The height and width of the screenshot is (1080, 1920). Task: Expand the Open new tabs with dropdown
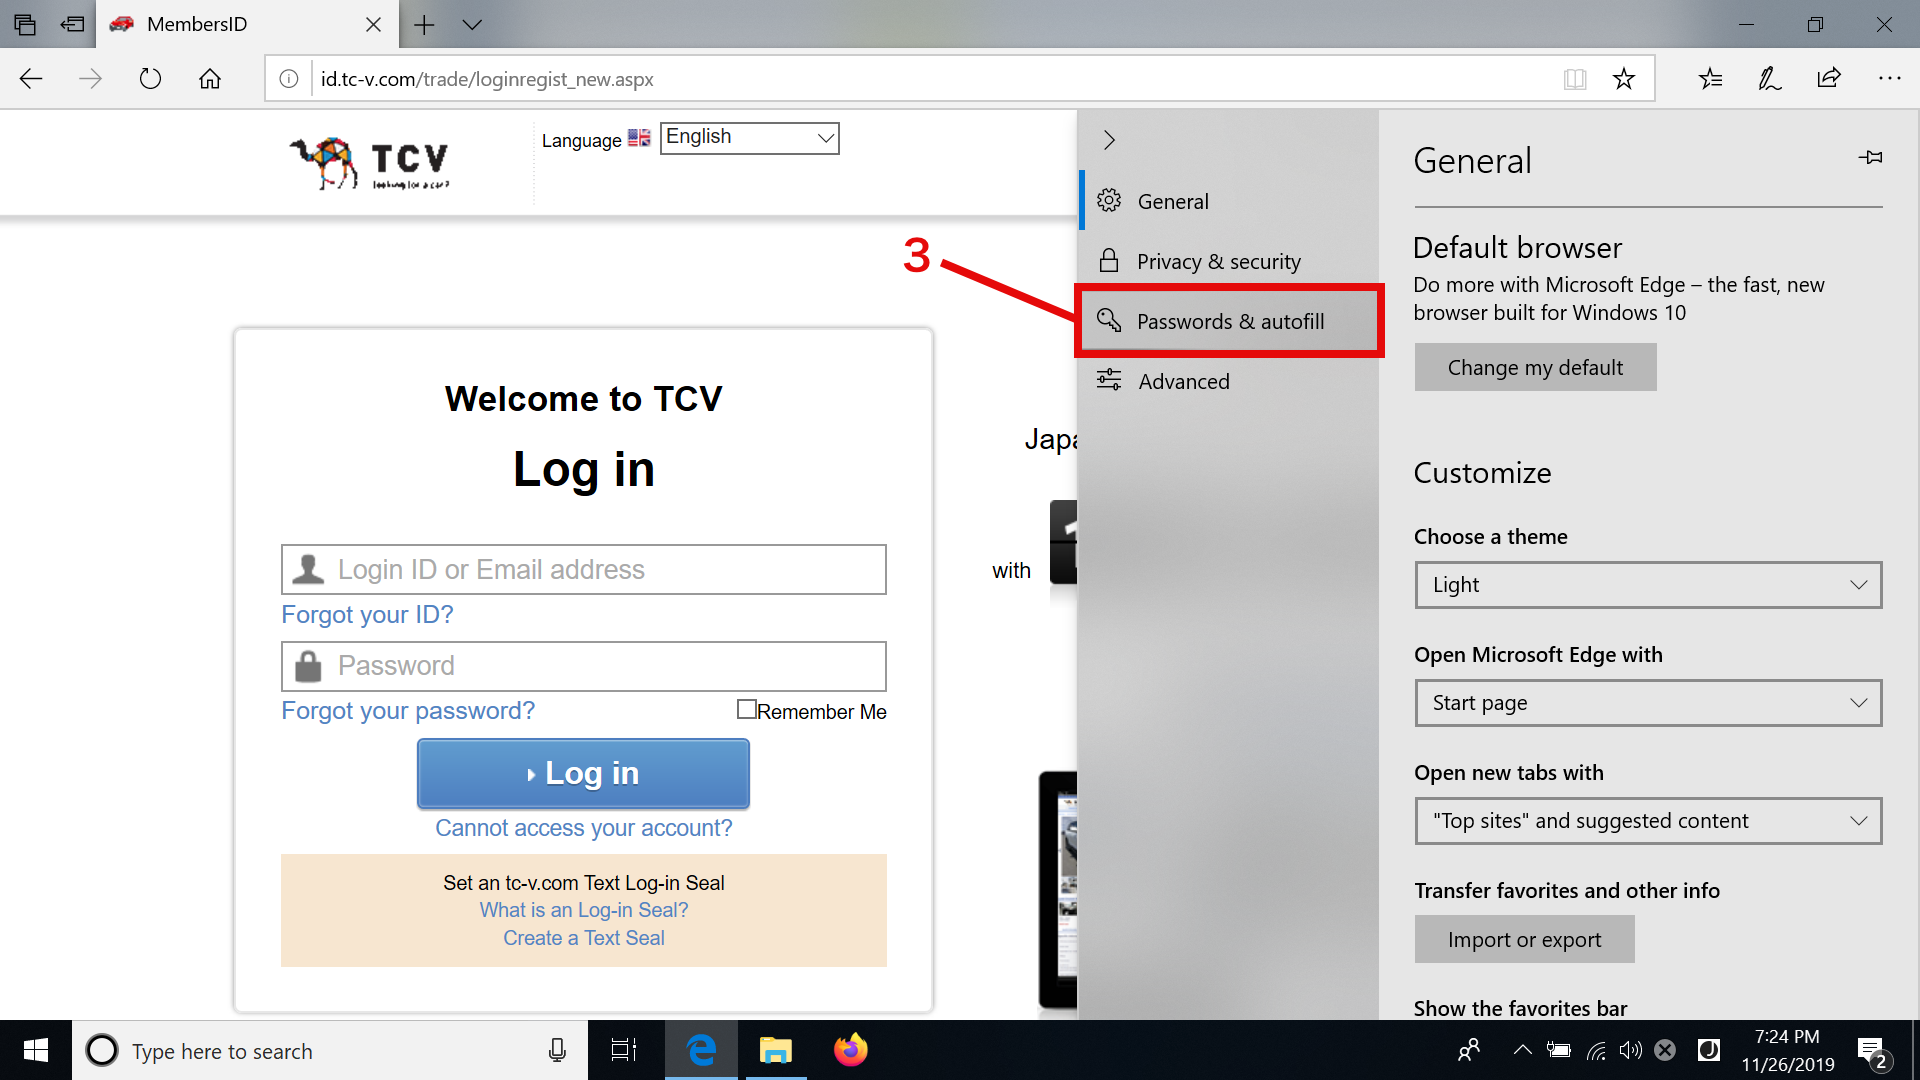tap(1648, 821)
